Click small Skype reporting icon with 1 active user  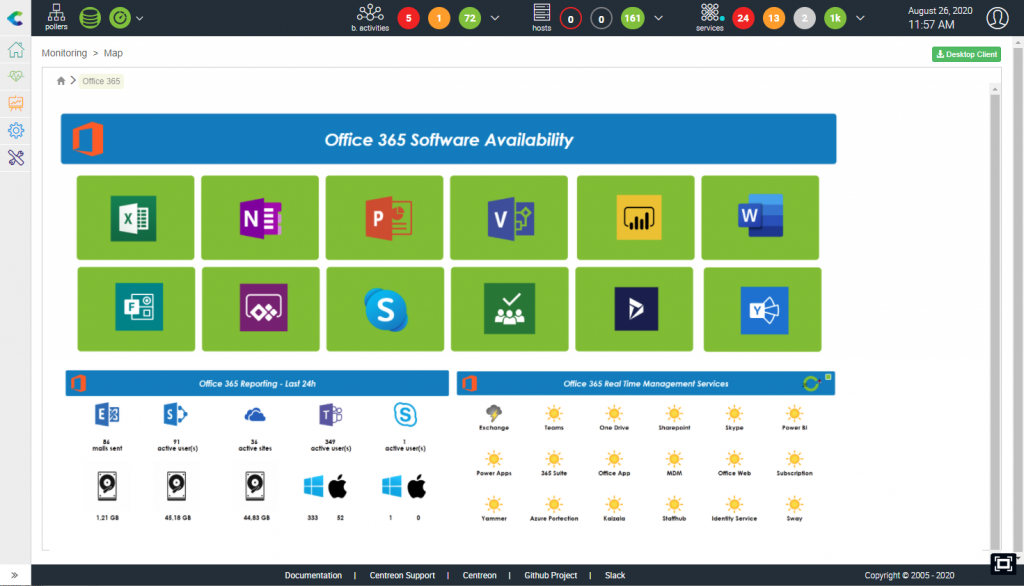point(405,415)
